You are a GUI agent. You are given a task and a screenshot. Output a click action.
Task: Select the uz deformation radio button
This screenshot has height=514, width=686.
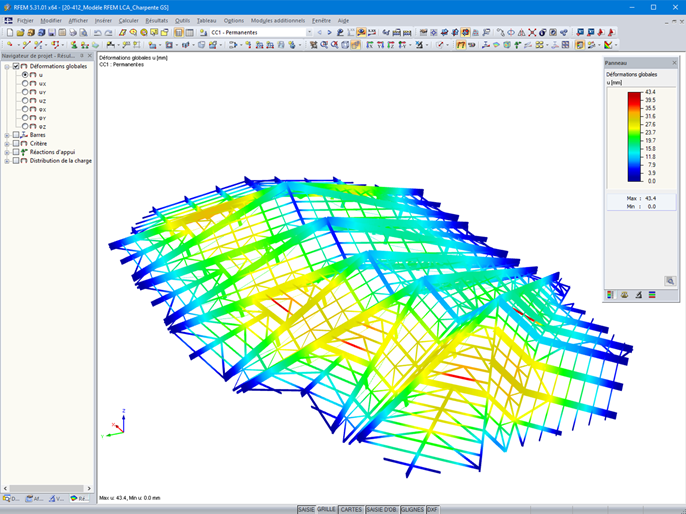[x=25, y=101]
